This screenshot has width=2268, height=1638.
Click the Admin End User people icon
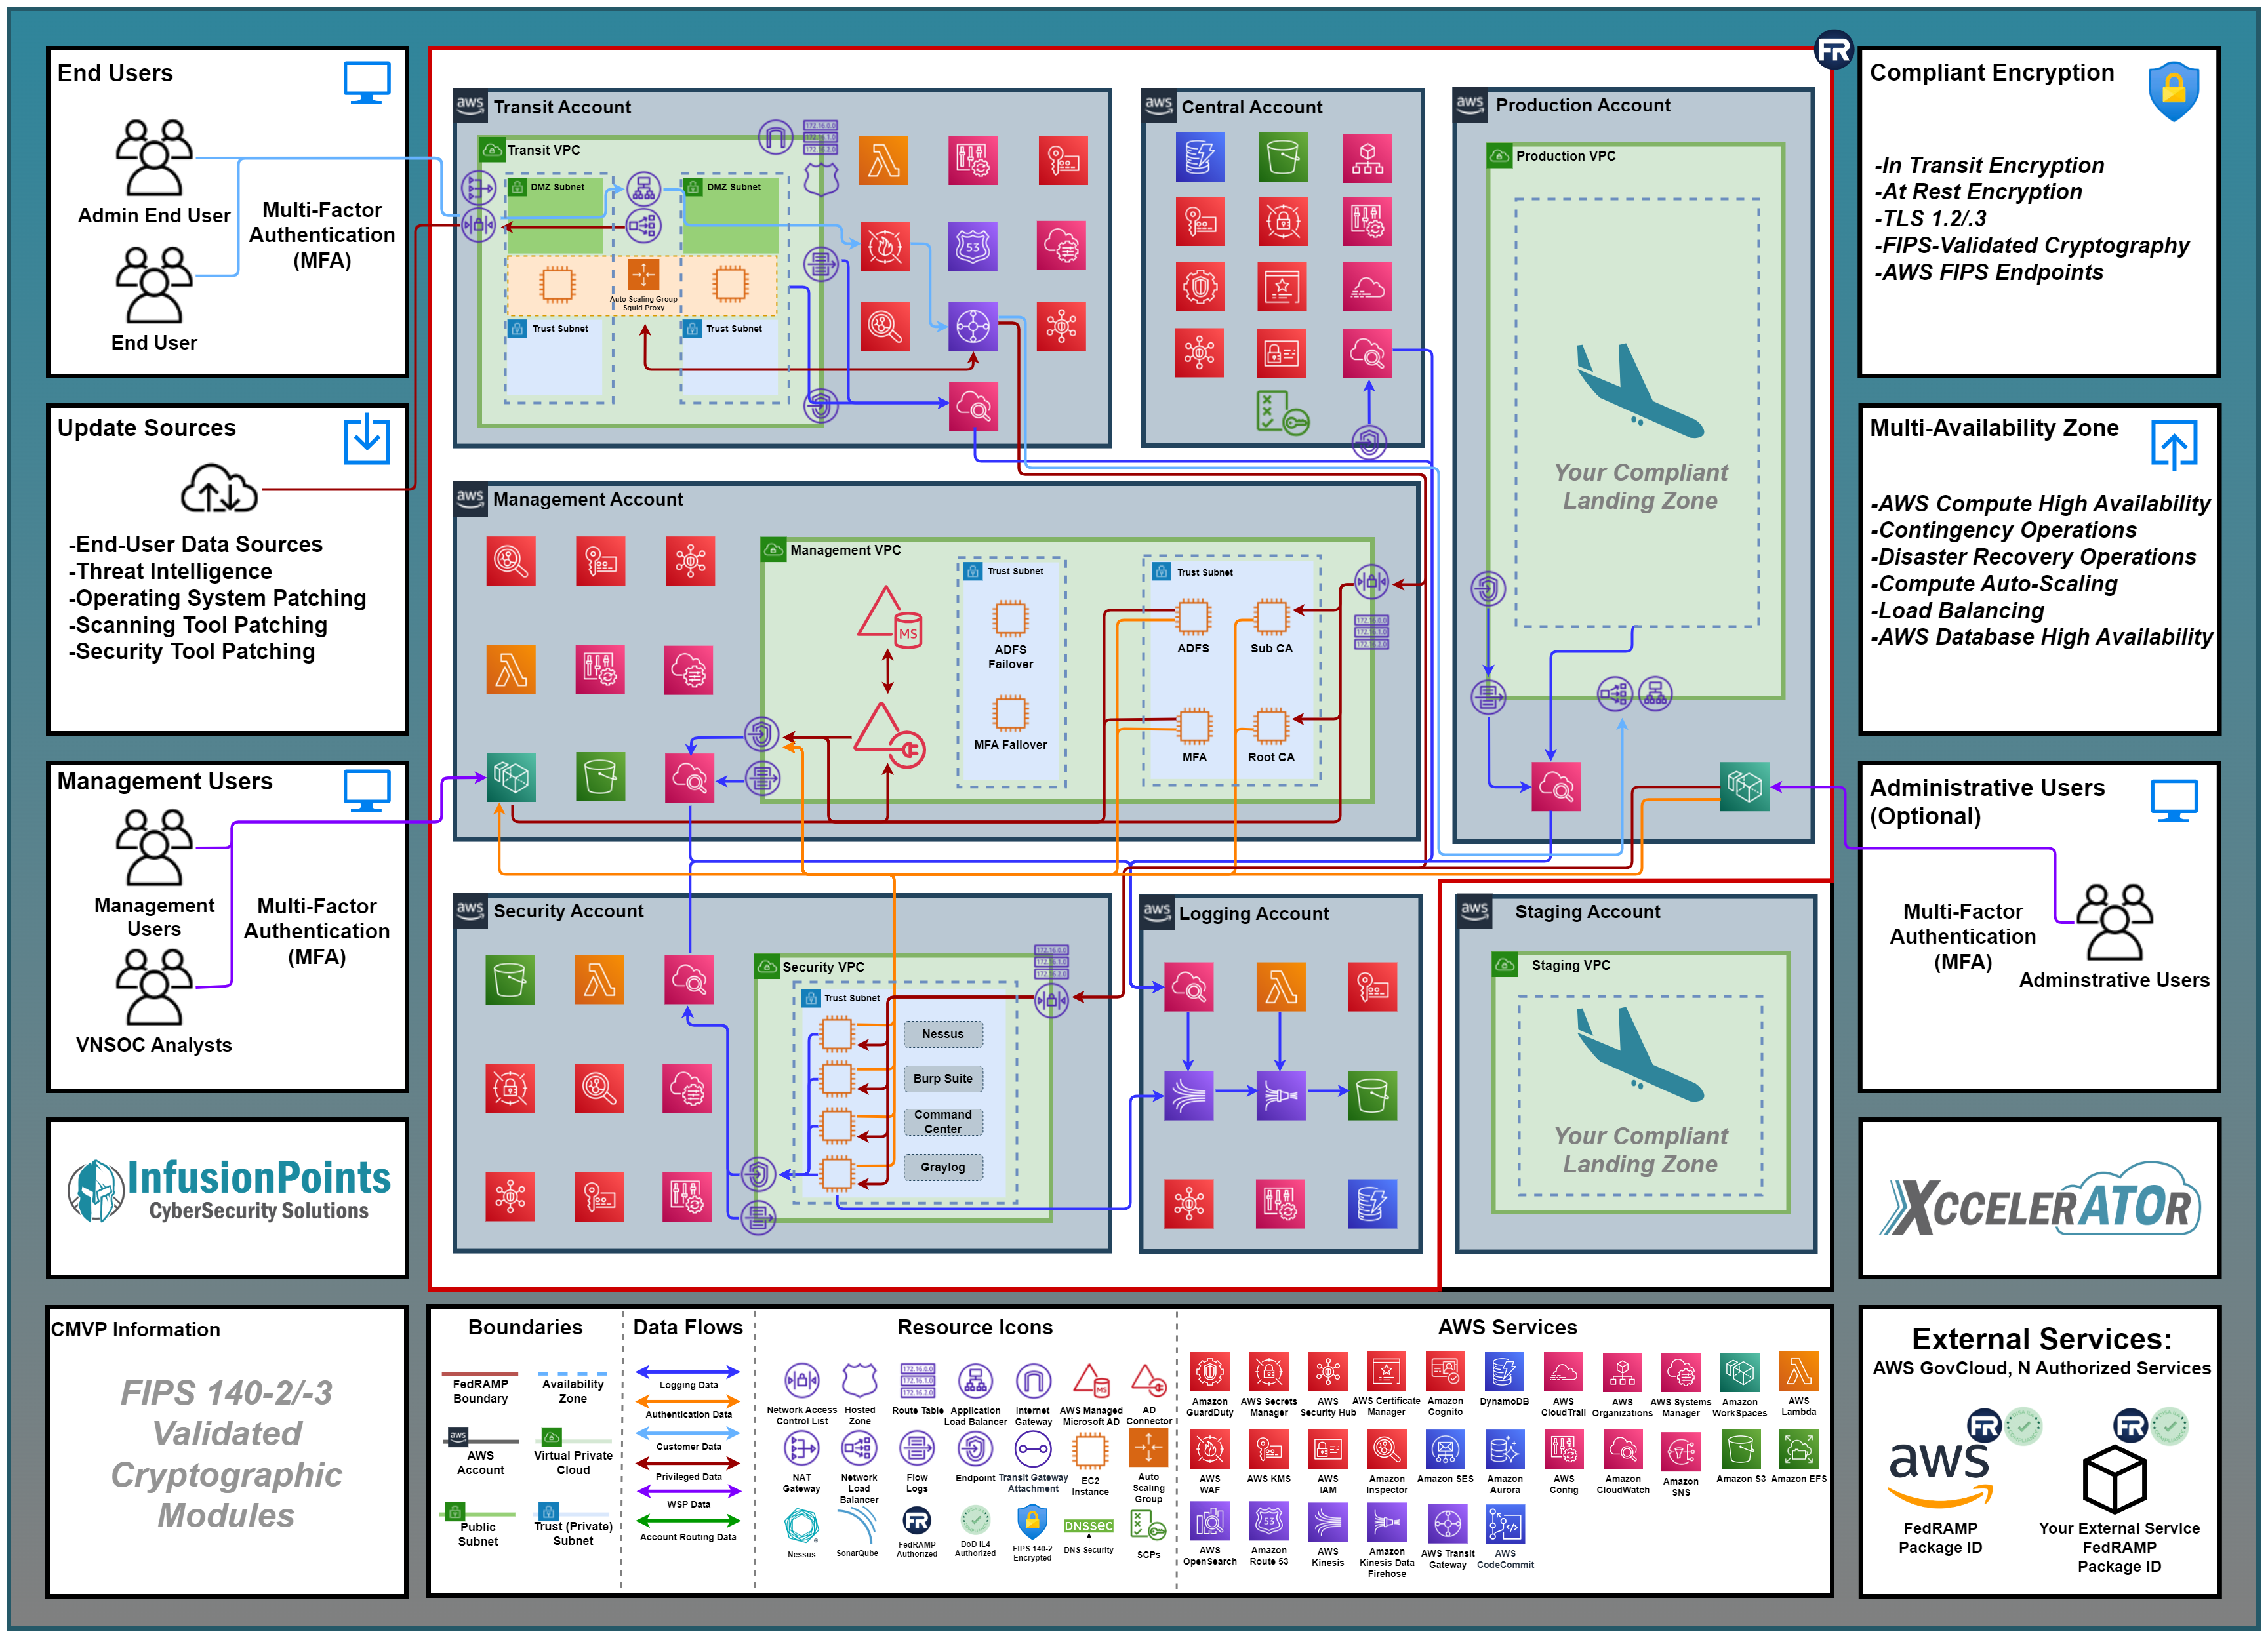[154, 157]
